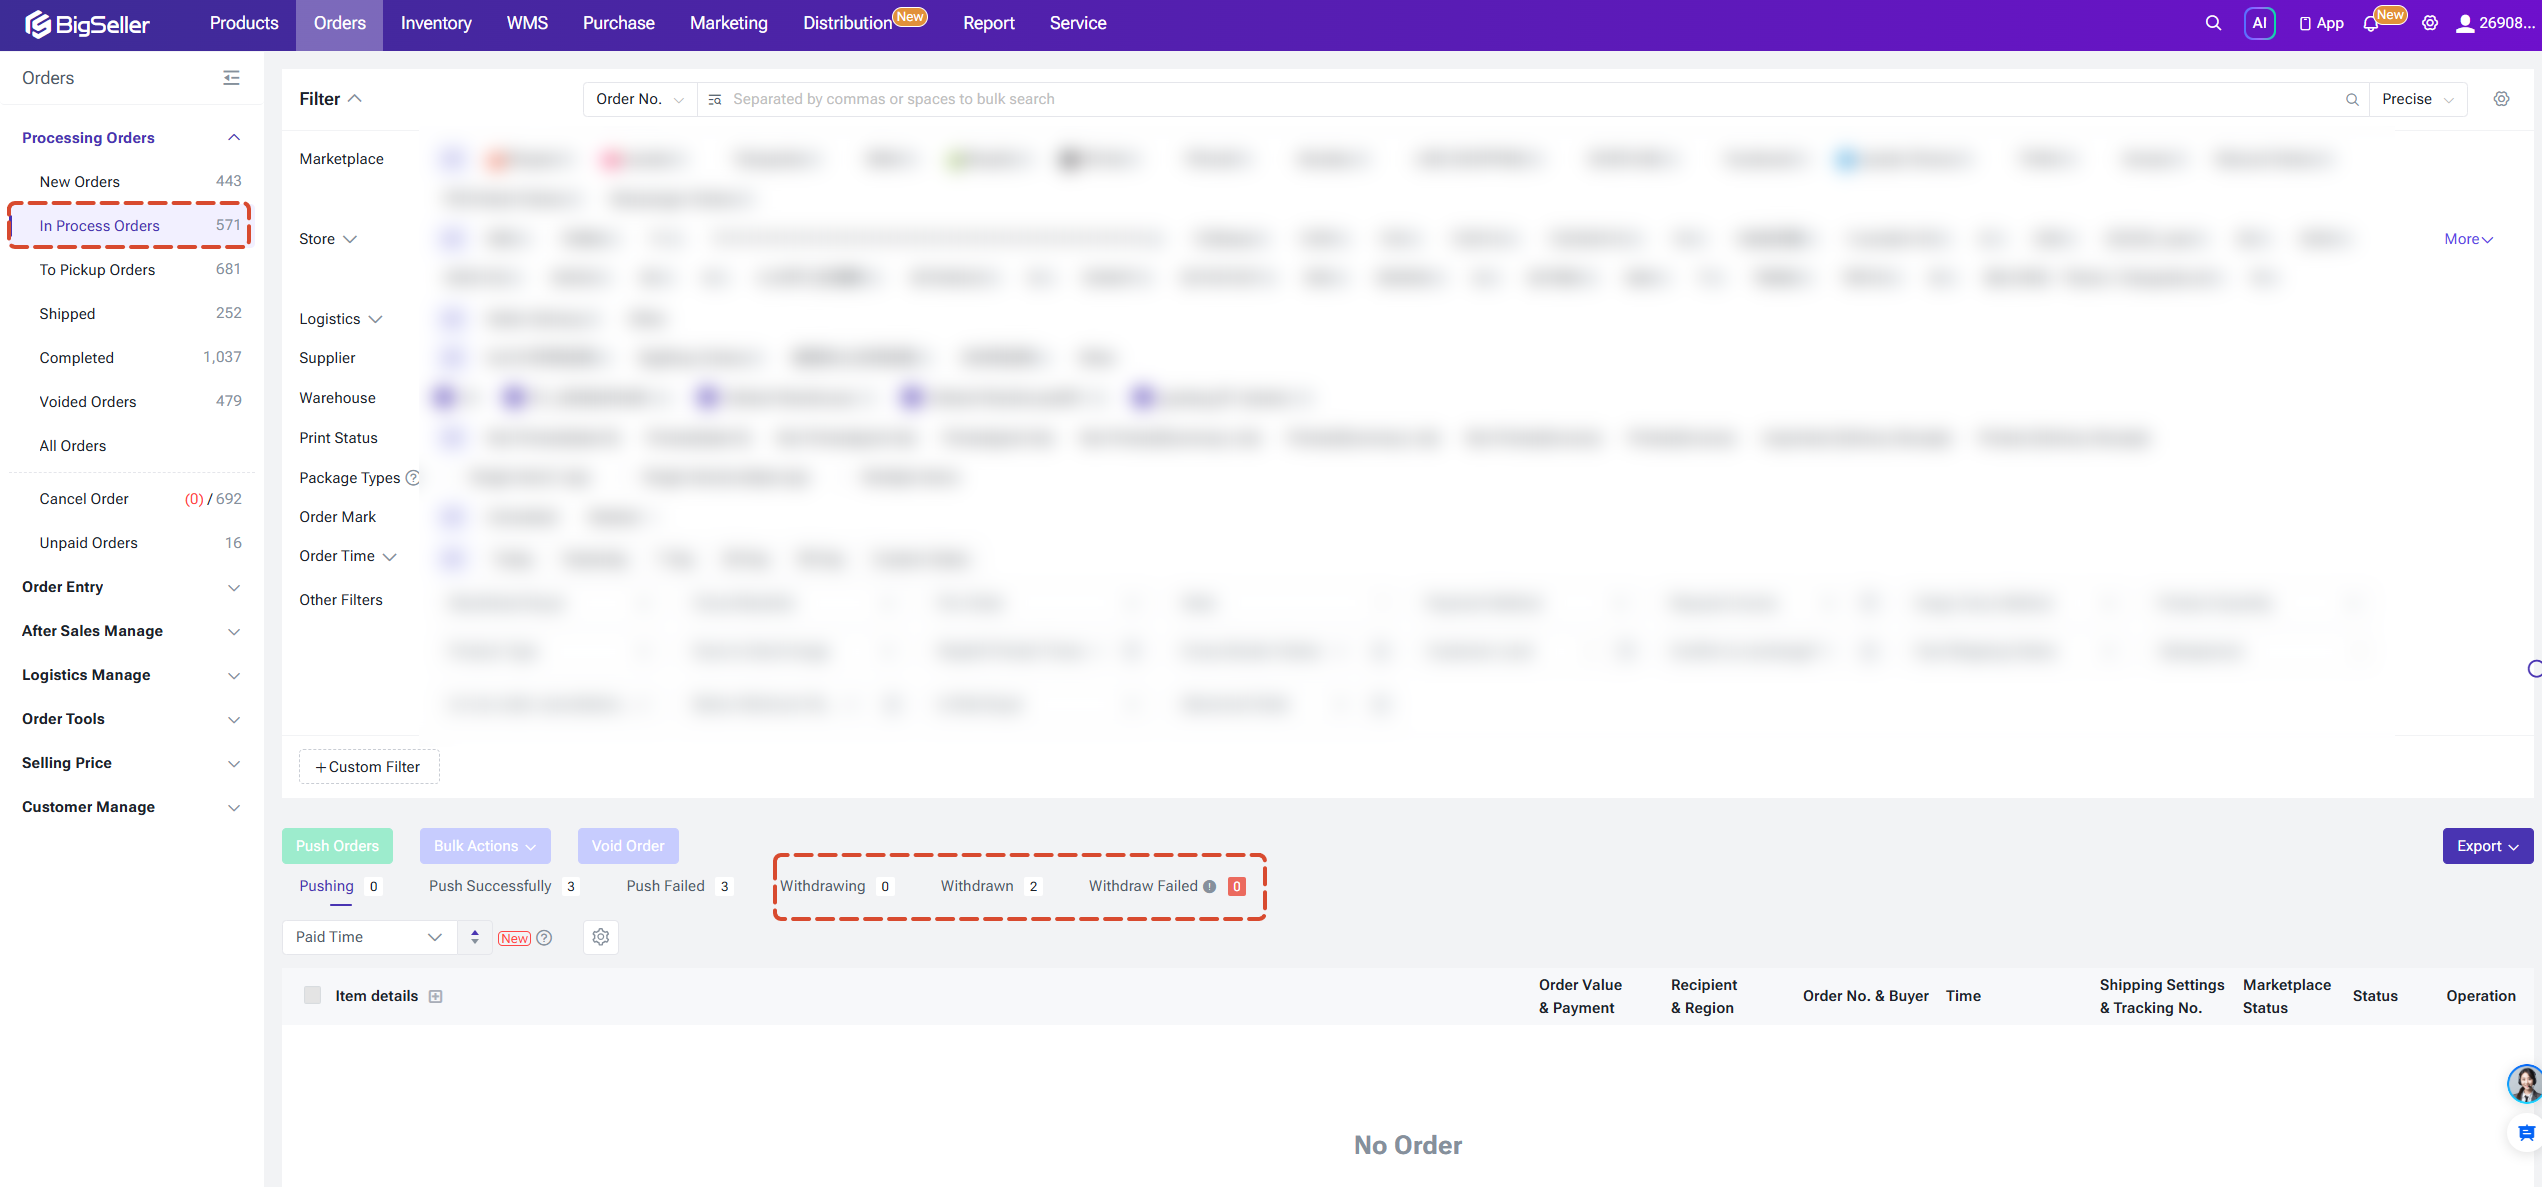
Task: Open filter settings gear icon
Action: [2501, 99]
